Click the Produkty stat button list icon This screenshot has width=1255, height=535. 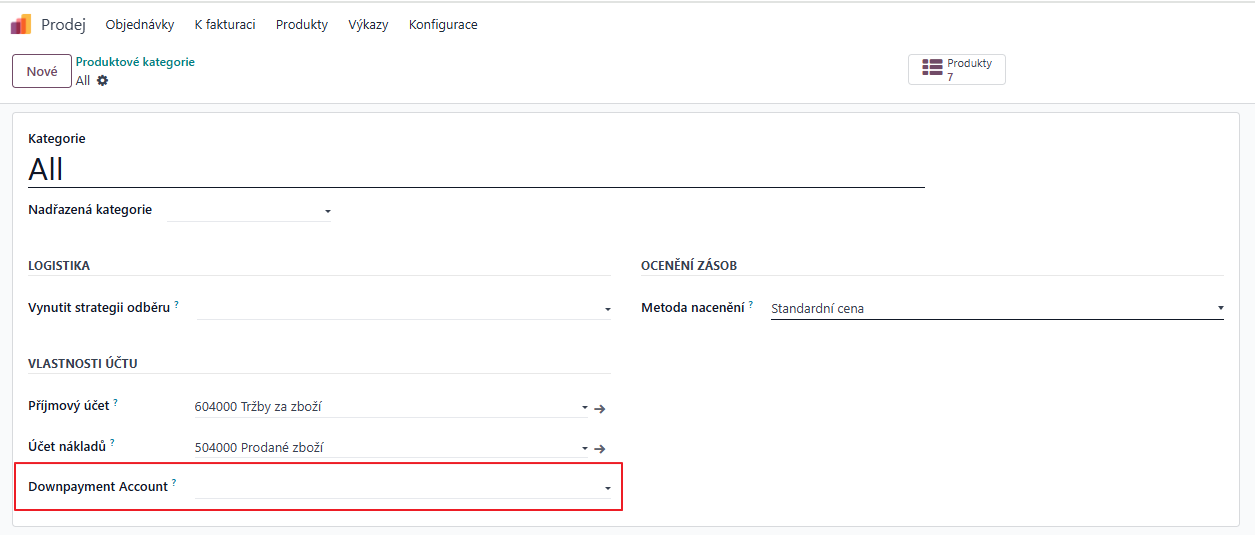click(933, 68)
